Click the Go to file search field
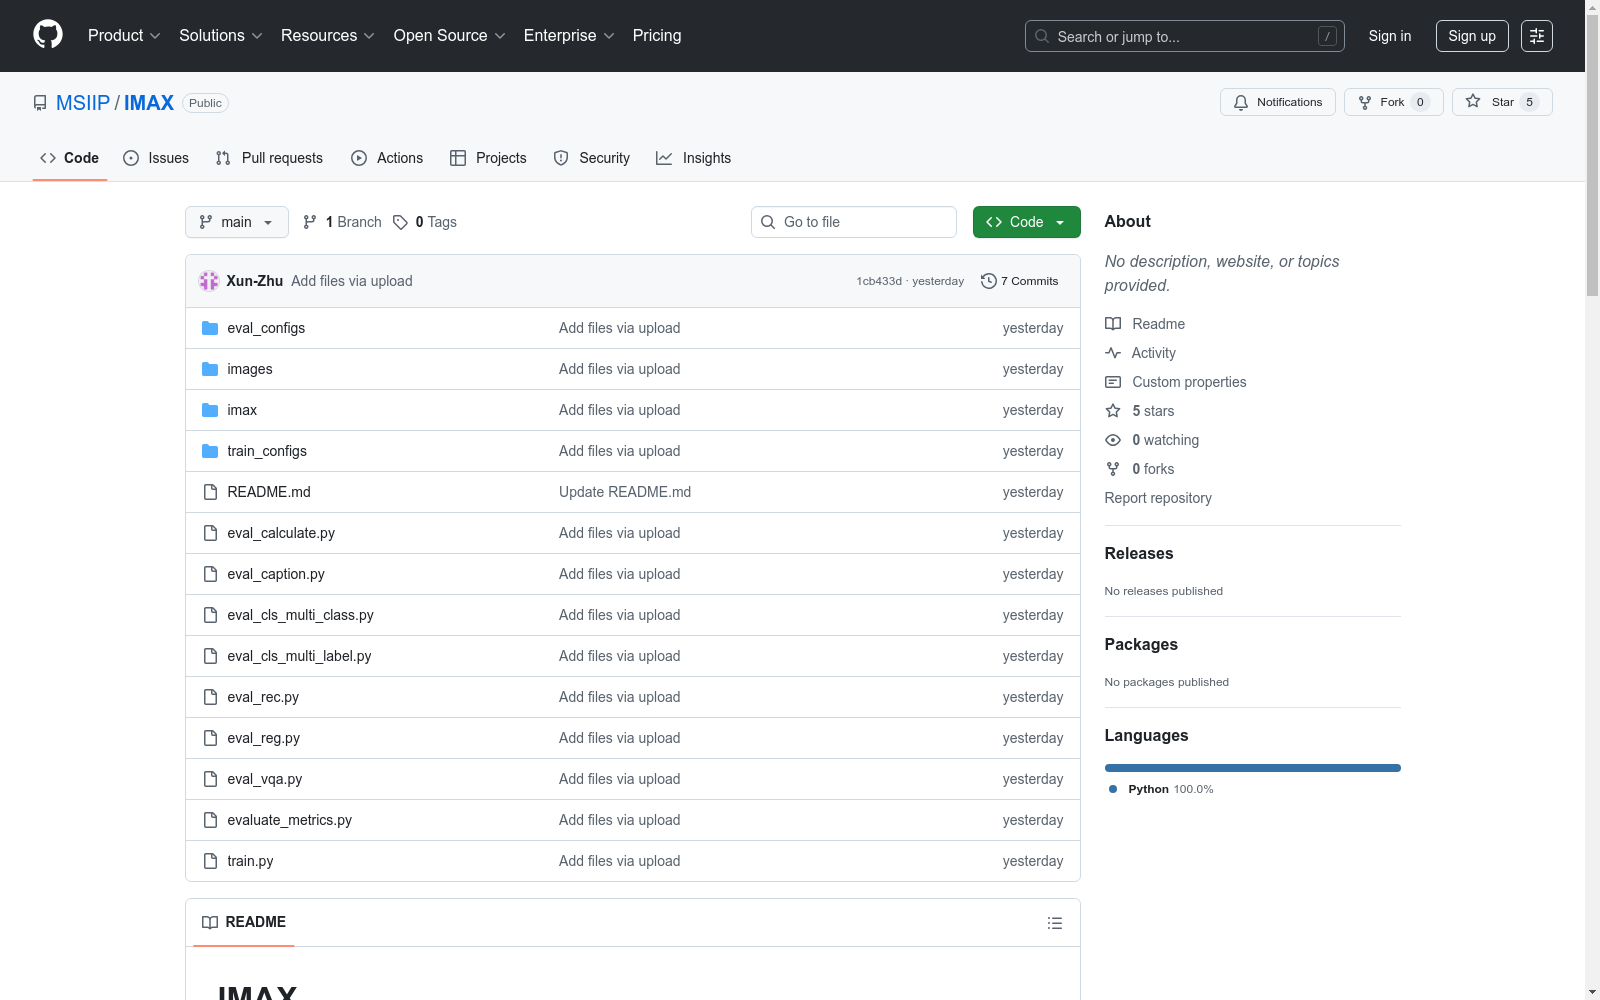The height and width of the screenshot is (1000, 1600). [x=854, y=222]
